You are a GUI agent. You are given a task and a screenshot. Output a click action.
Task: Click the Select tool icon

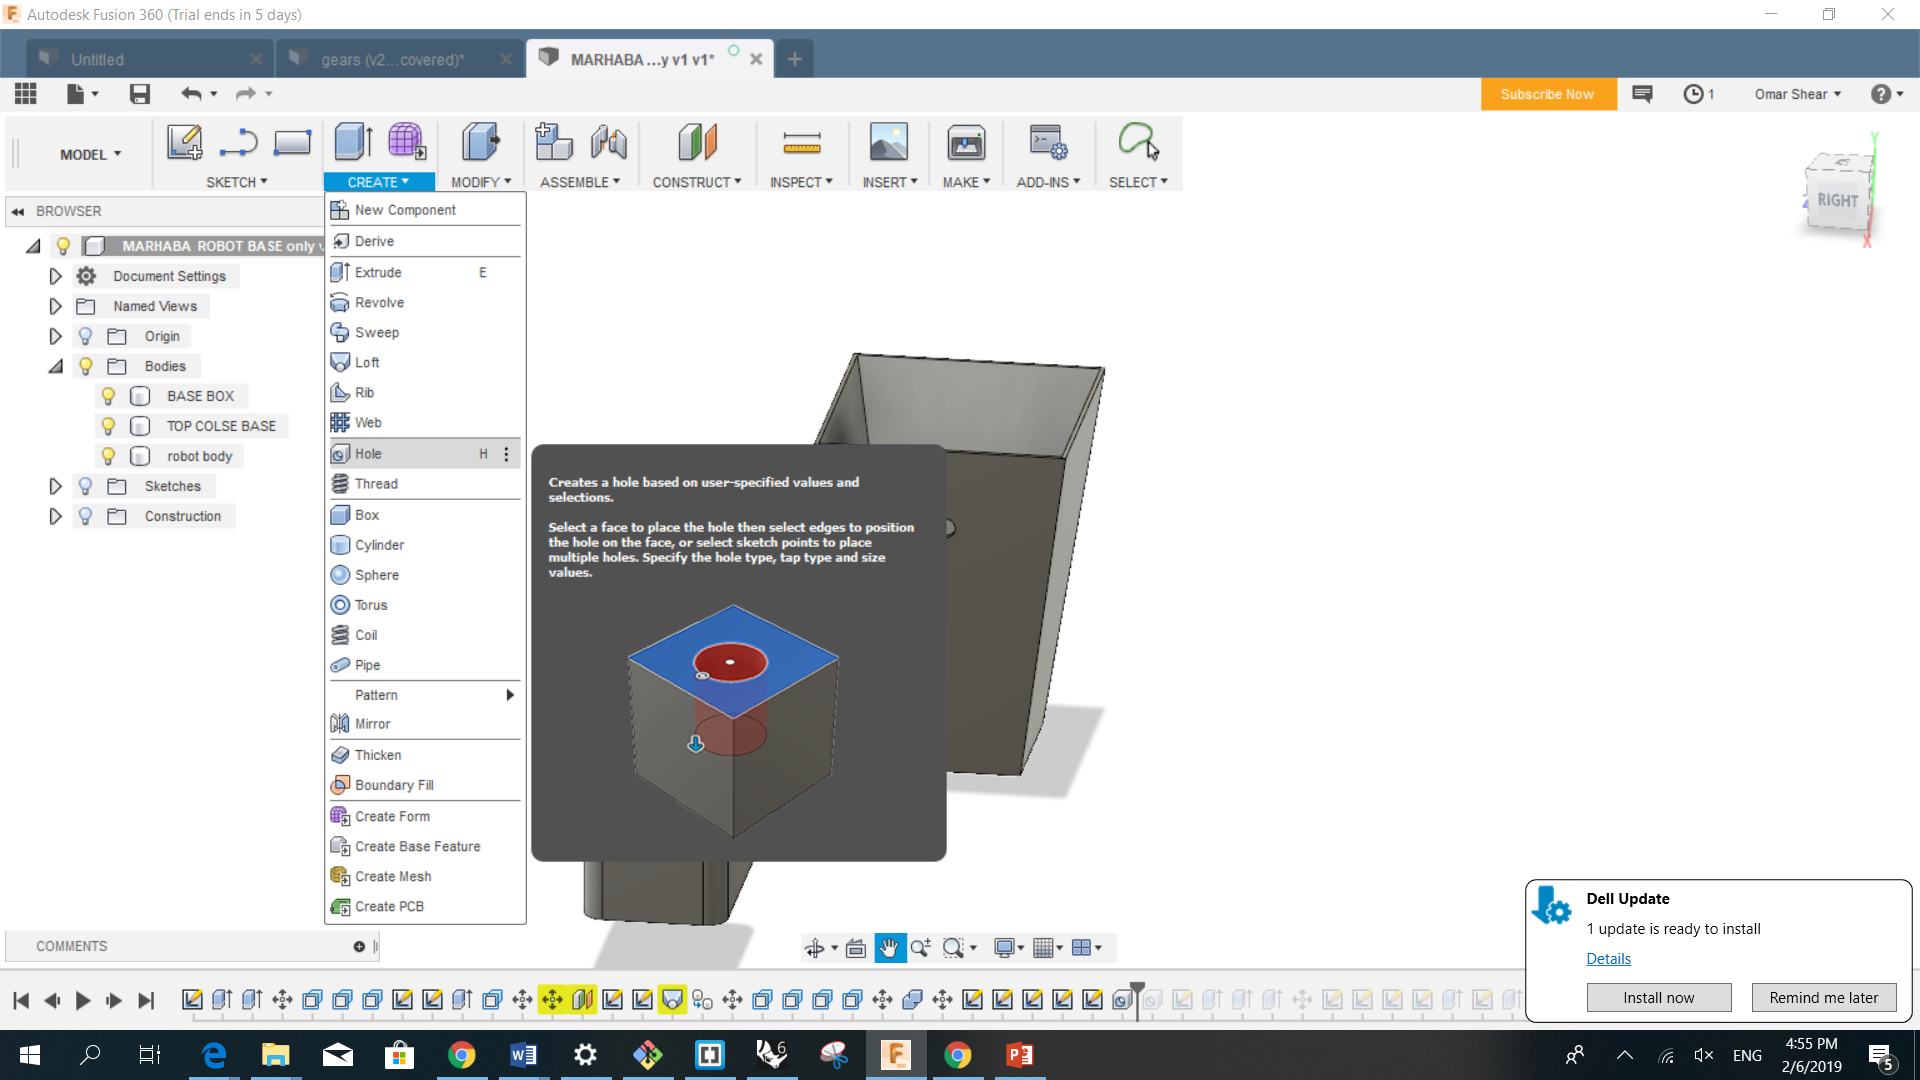pyautogui.click(x=1138, y=142)
